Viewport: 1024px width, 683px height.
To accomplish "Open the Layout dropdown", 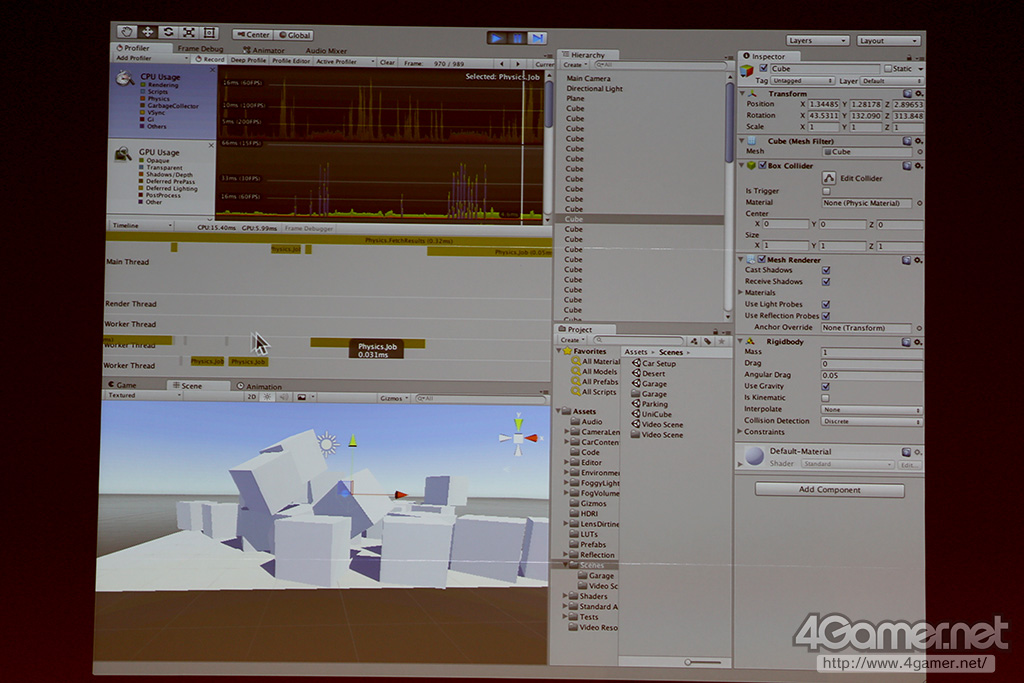I will click(x=888, y=40).
